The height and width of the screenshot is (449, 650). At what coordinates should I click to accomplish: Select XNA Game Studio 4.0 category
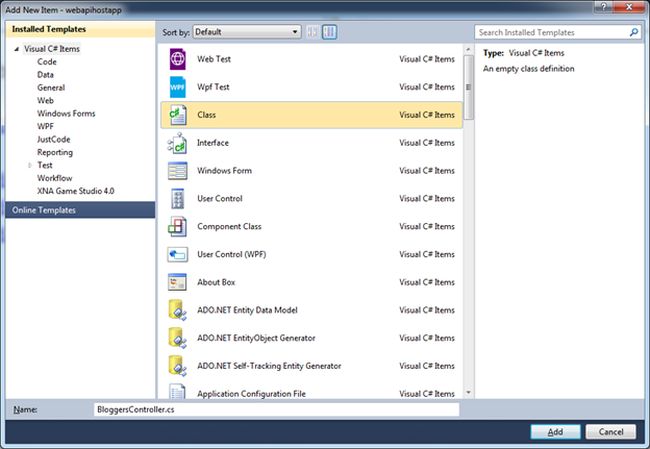[76, 191]
